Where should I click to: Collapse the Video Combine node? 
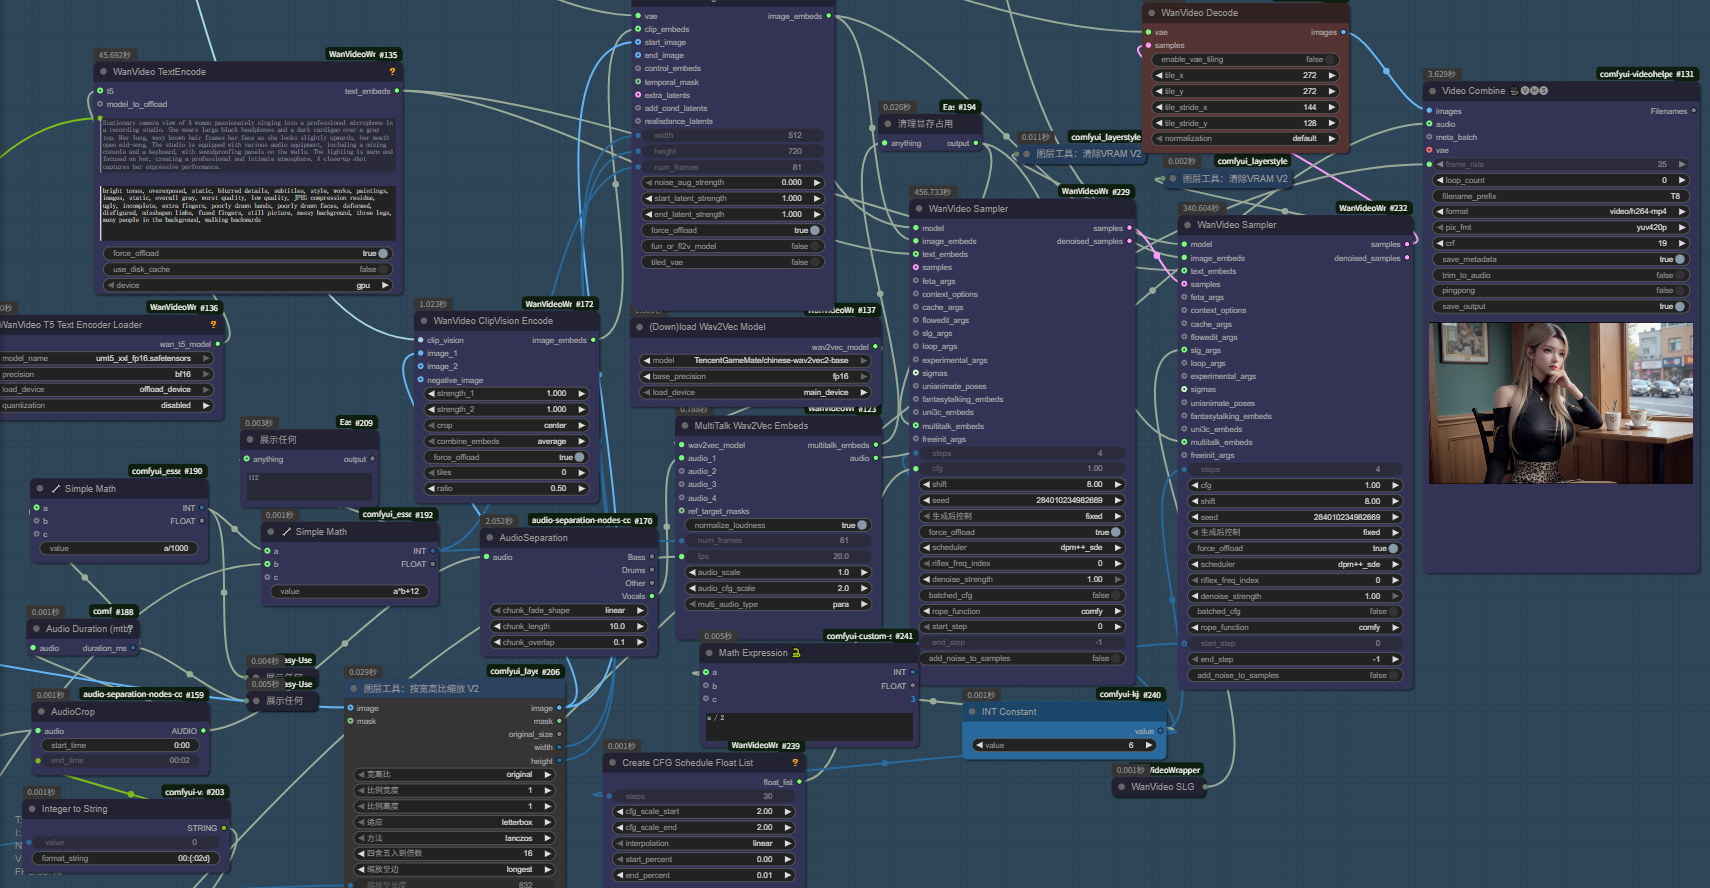(x=1431, y=91)
